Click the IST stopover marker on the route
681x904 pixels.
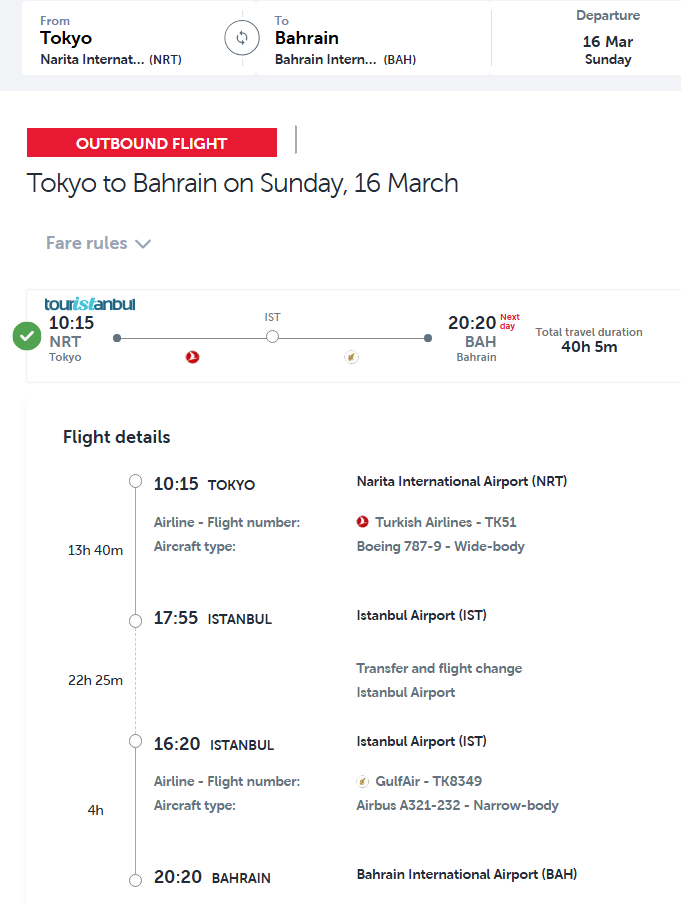click(x=272, y=338)
